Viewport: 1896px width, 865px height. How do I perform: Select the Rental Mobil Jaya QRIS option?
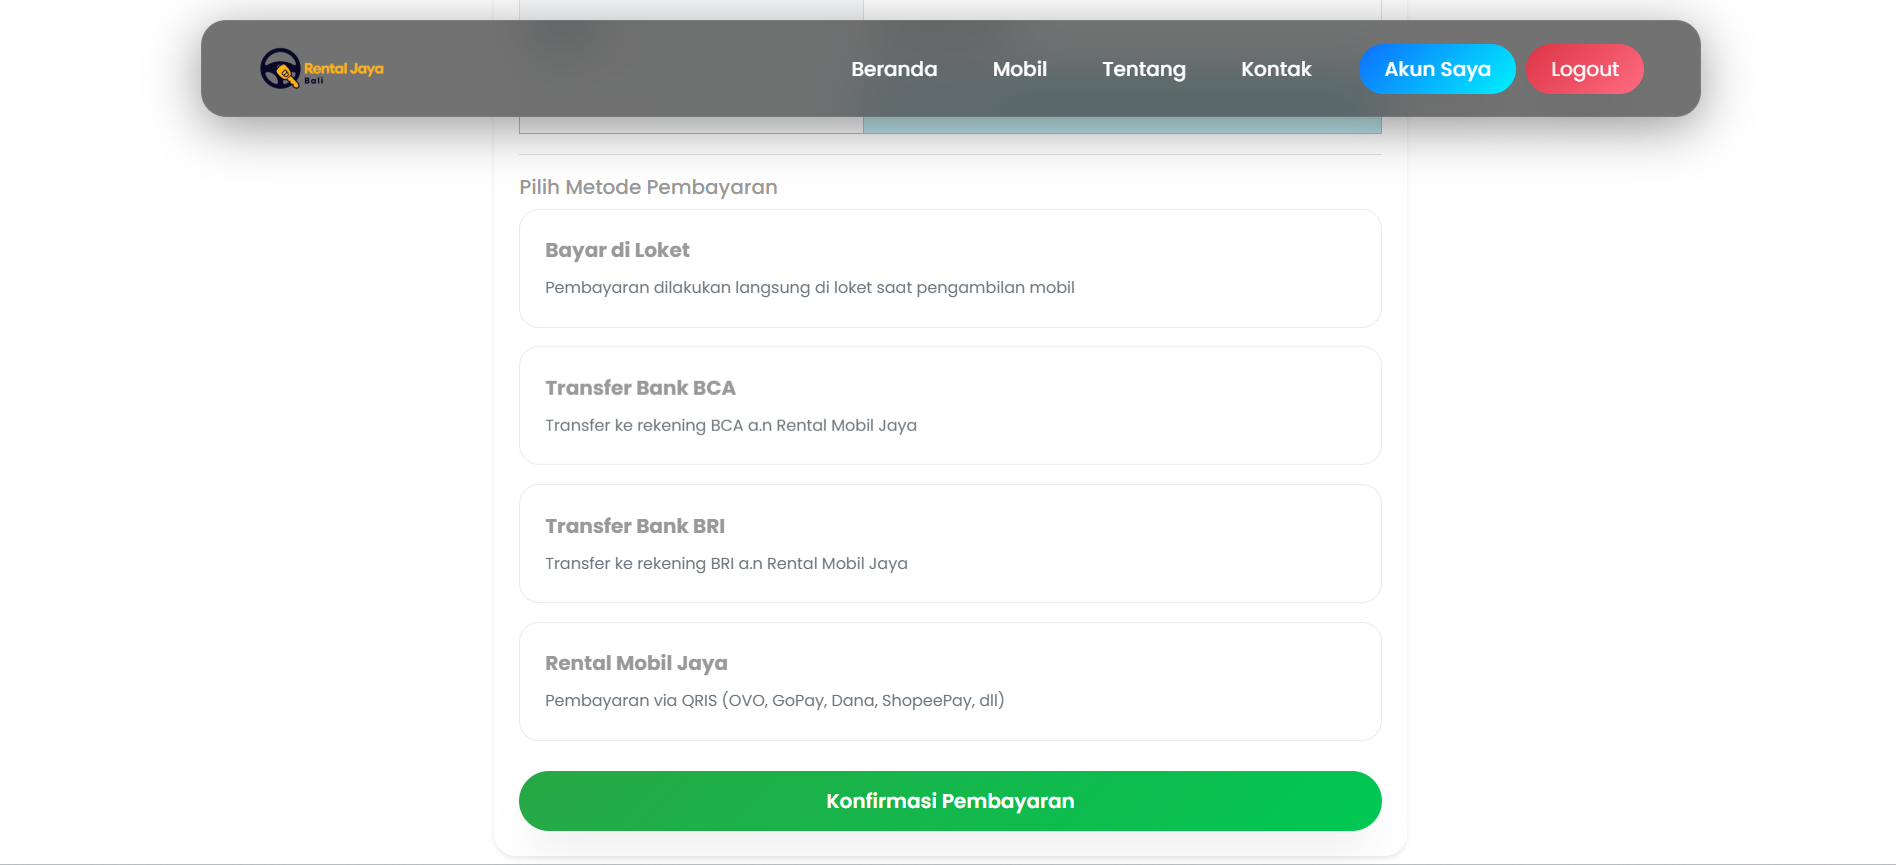click(636, 663)
